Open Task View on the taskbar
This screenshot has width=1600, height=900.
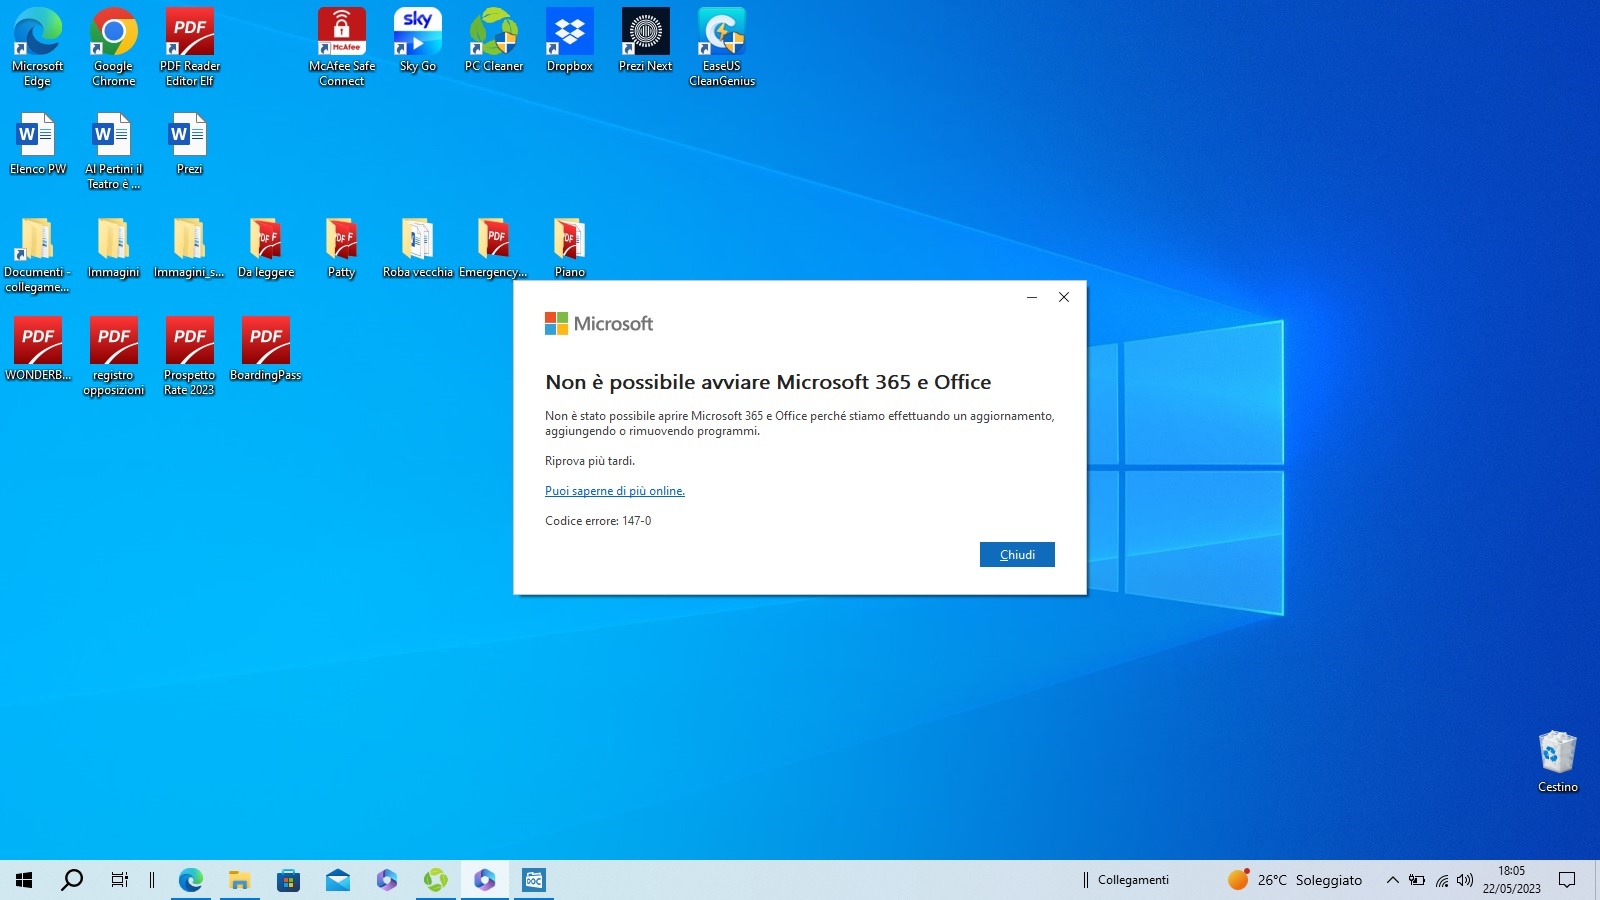click(120, 880)
